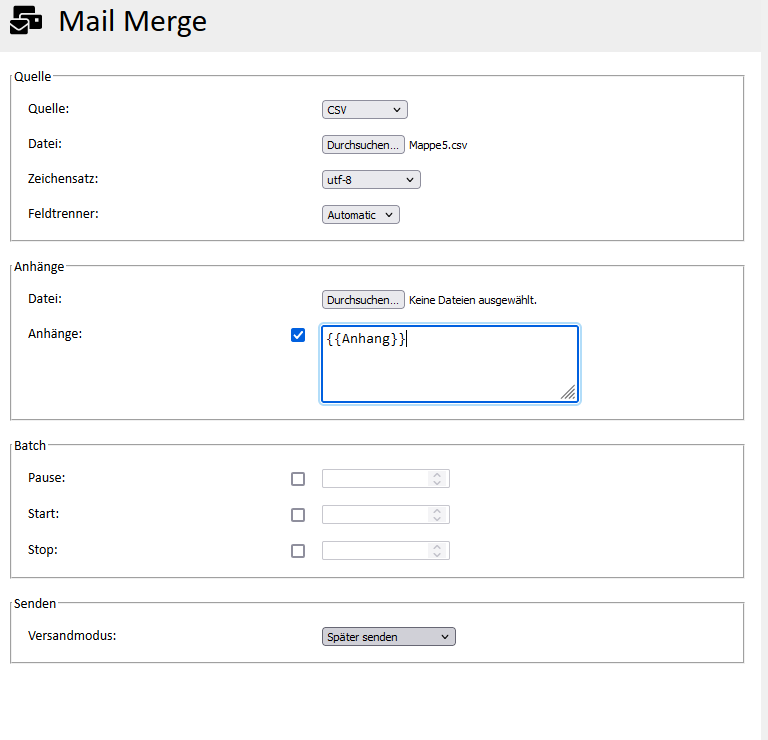Click the resize grip of Anhänge textarea
This screenshot has height=740, width=768.
point(568,392)
